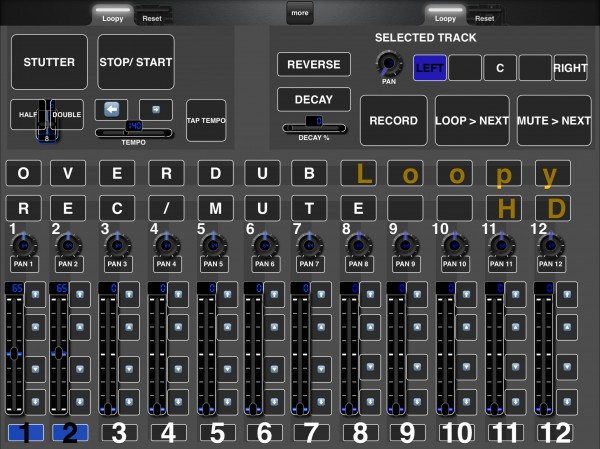Activate REVERSE for the selected track

(314, 64)
